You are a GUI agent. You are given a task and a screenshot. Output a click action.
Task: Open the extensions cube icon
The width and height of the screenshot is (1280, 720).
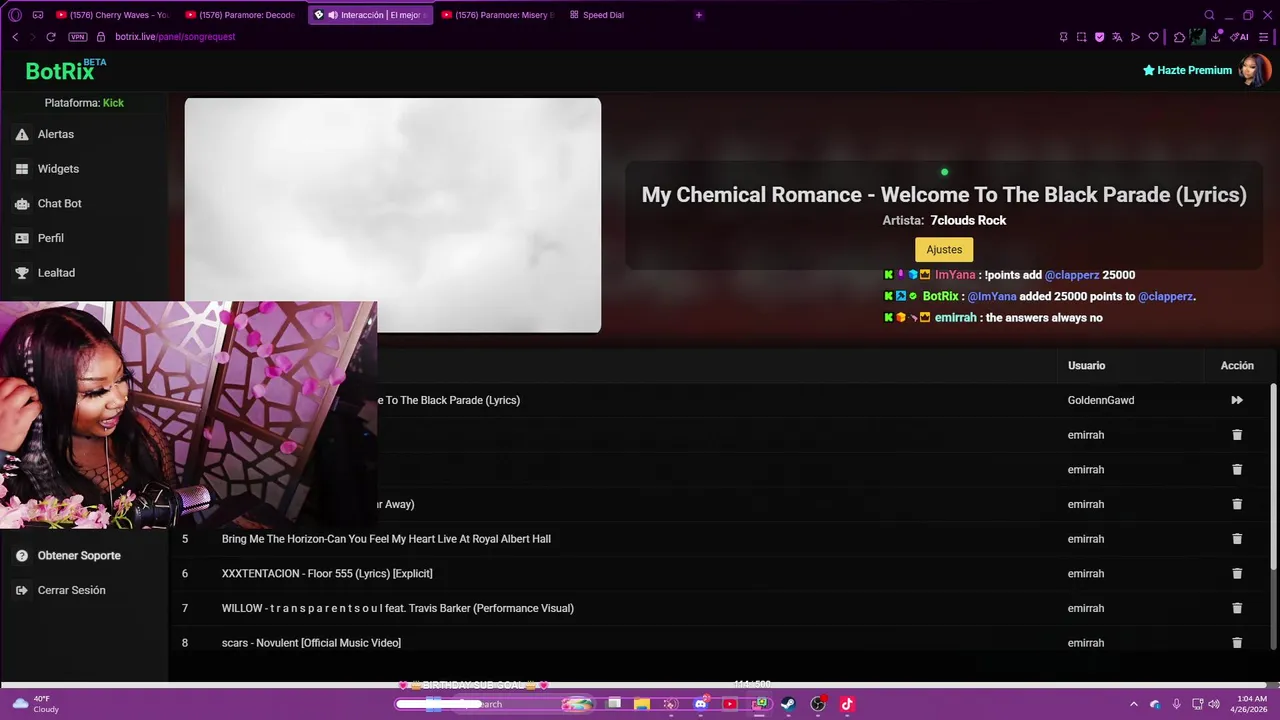[x=1179, y=37]
